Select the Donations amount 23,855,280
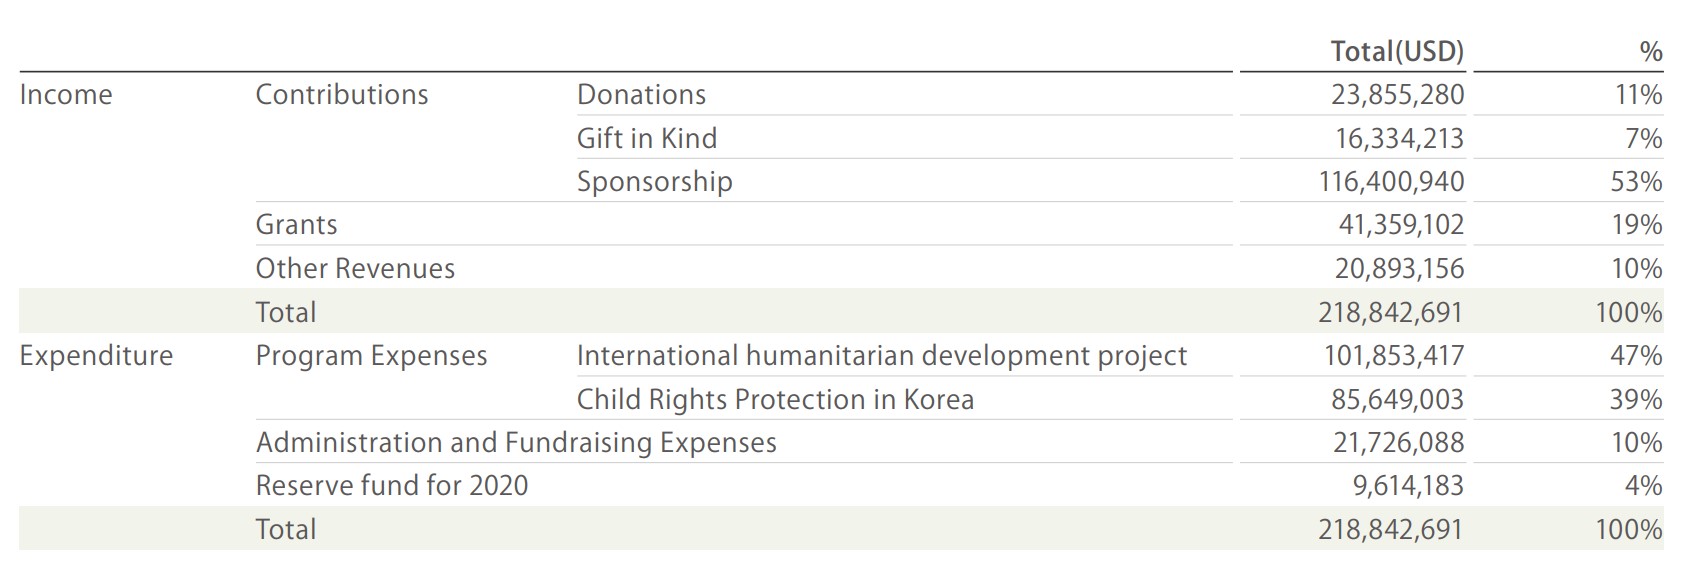 (x=1397, y=95)
